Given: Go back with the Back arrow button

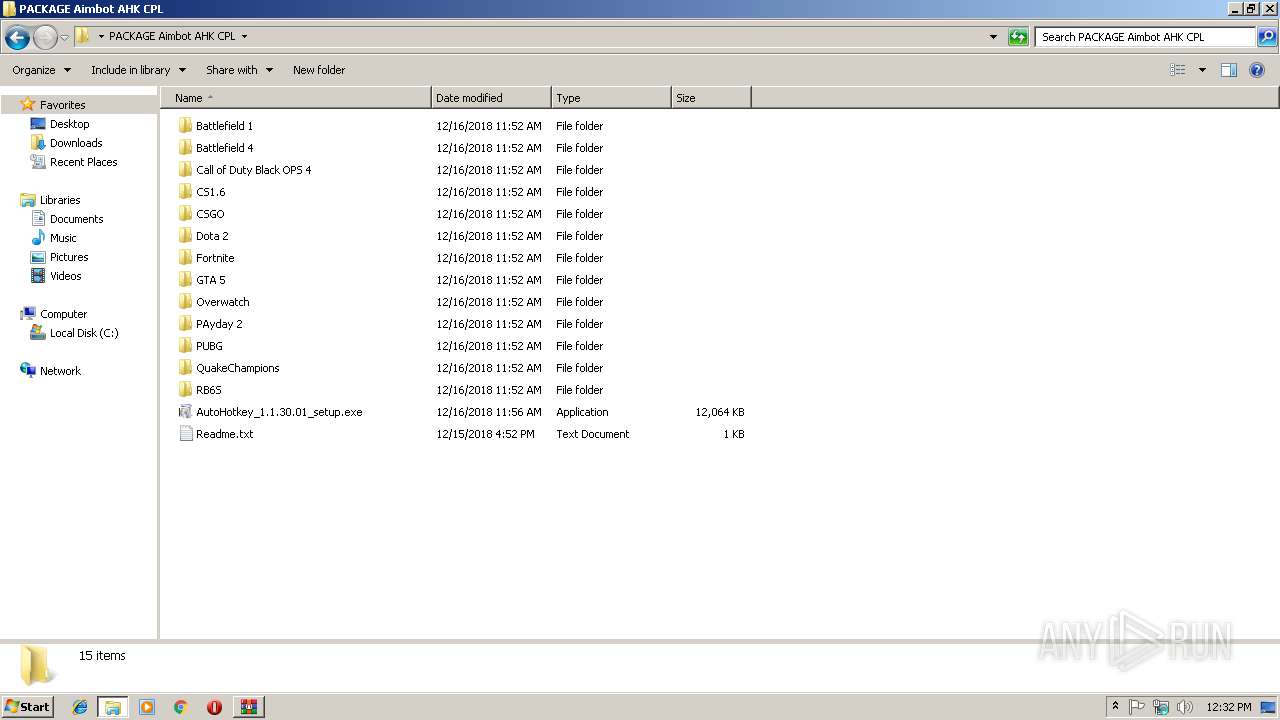Looking at the screenshot, I should (x=17, y=38).
